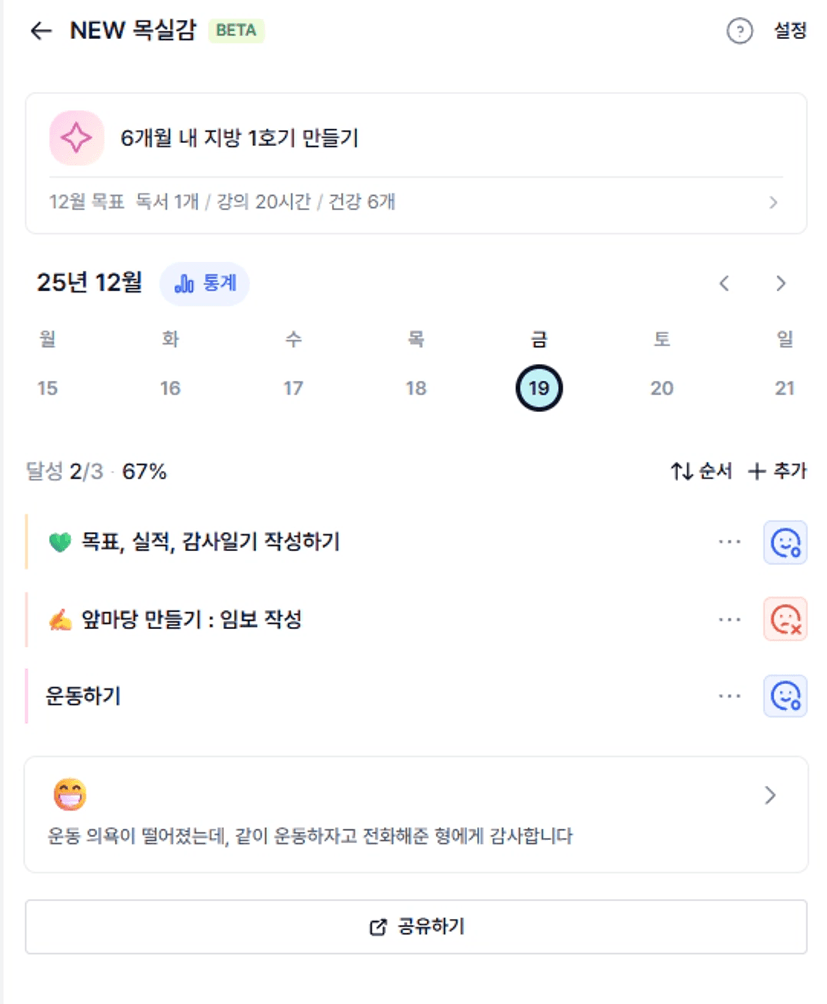The width and height of the screenshot is (827, 1004).
Task: Open options for 운동하기 task
Action: [x=730, y=696]
